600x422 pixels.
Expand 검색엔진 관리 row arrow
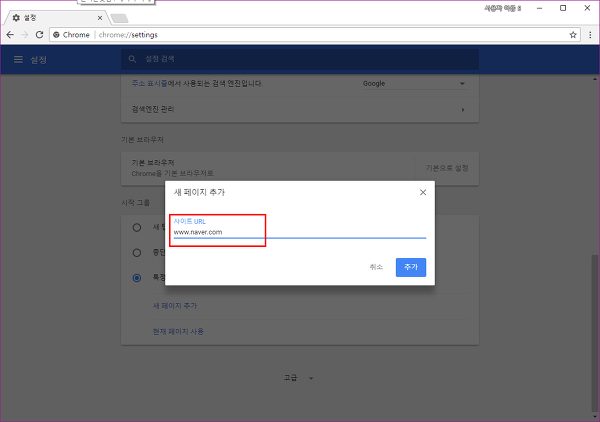click(x=463, y=110)
